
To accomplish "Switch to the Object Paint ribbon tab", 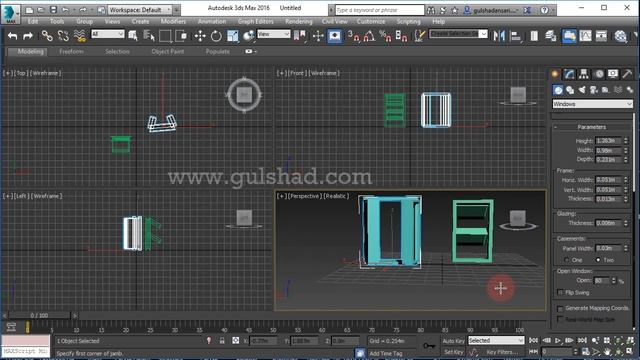I will click(167, 51).
